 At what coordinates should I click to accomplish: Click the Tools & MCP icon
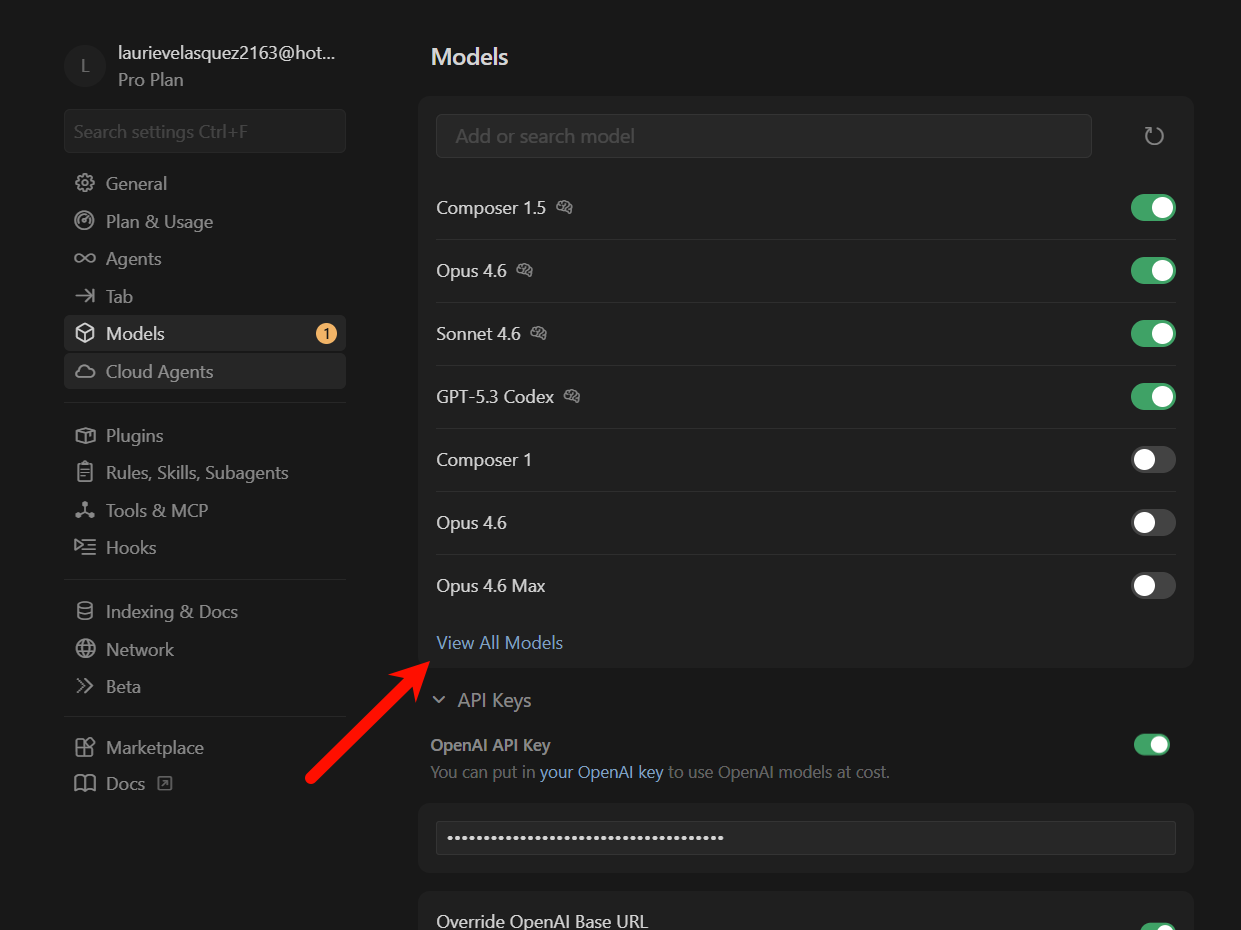[x=85, y=511]
